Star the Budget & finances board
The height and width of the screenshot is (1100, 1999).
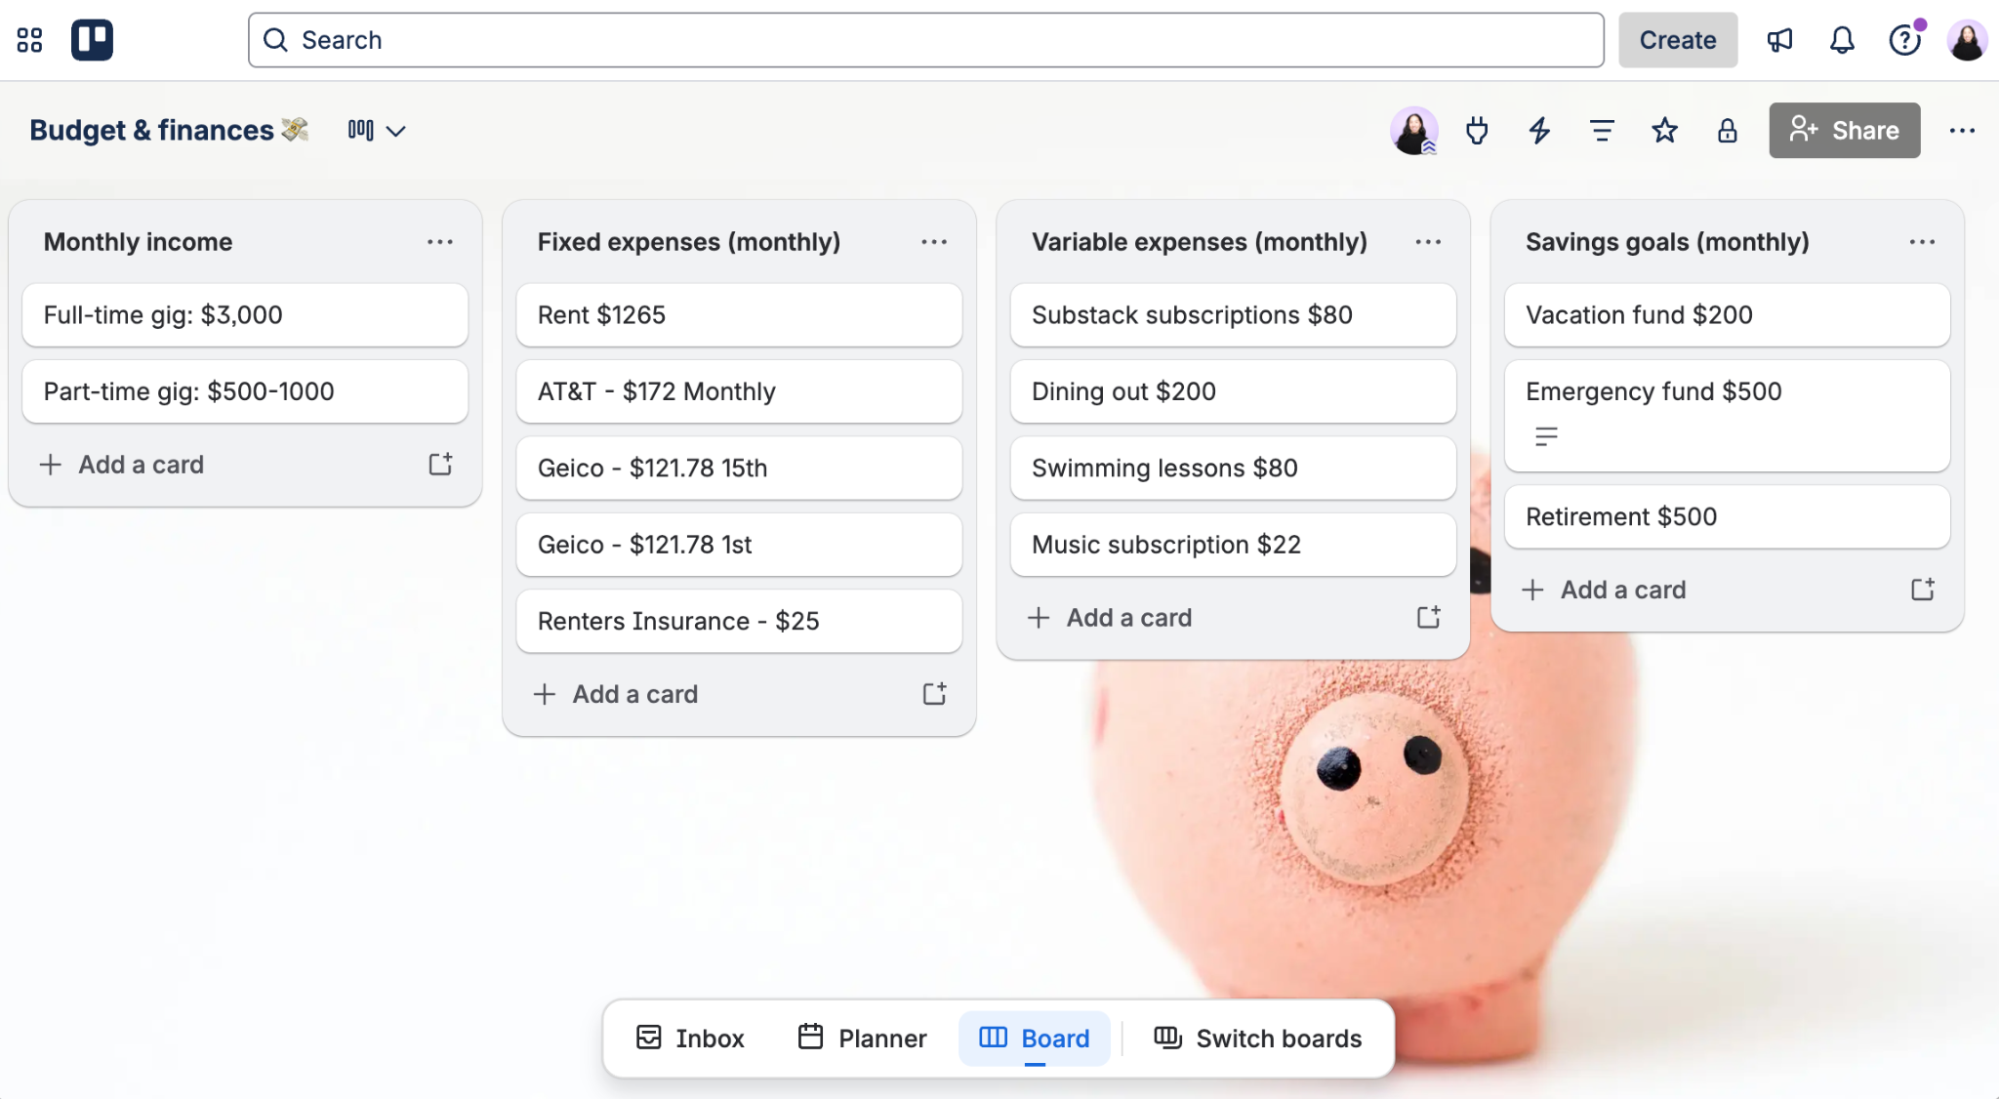[x=1664, y=130]
